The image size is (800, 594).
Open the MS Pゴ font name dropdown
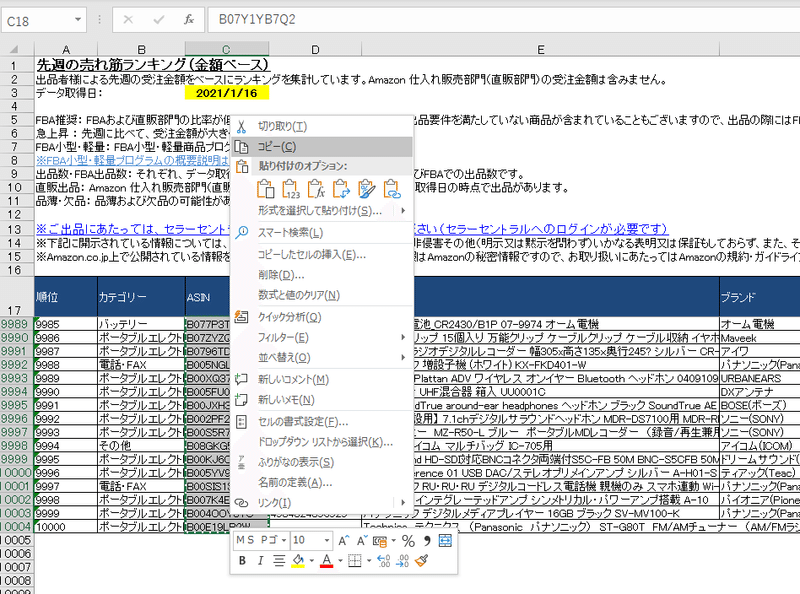coord(284,540)
